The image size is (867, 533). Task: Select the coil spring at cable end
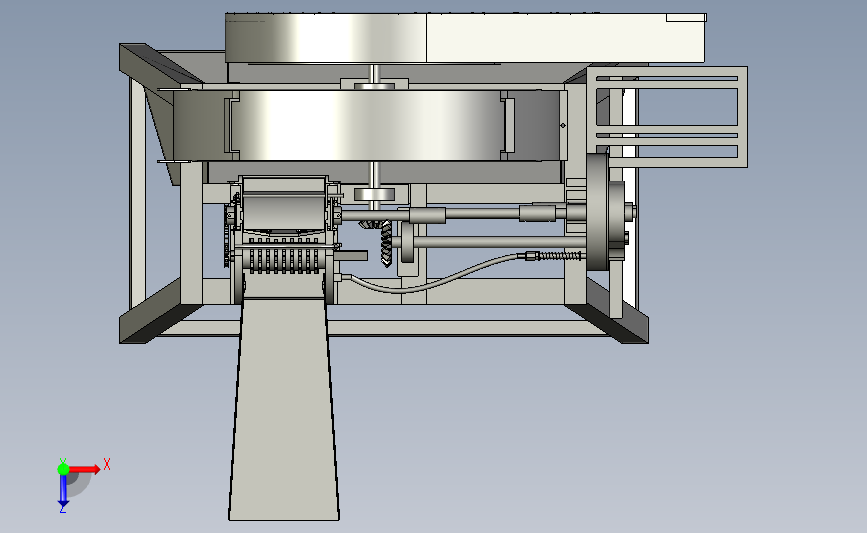click(560, 256)
